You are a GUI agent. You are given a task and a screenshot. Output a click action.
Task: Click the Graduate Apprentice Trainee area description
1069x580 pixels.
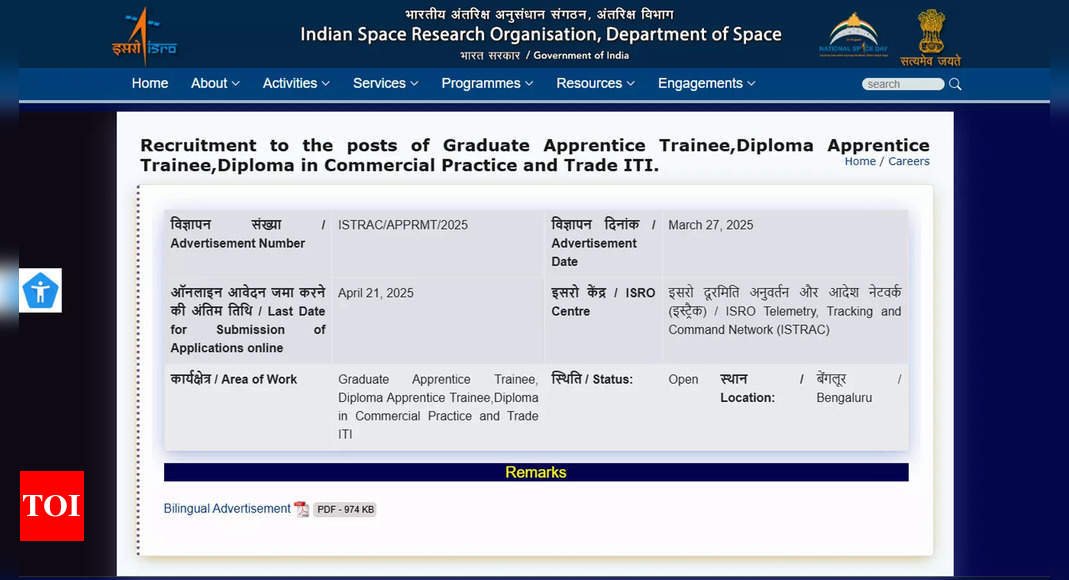[438, 407]
